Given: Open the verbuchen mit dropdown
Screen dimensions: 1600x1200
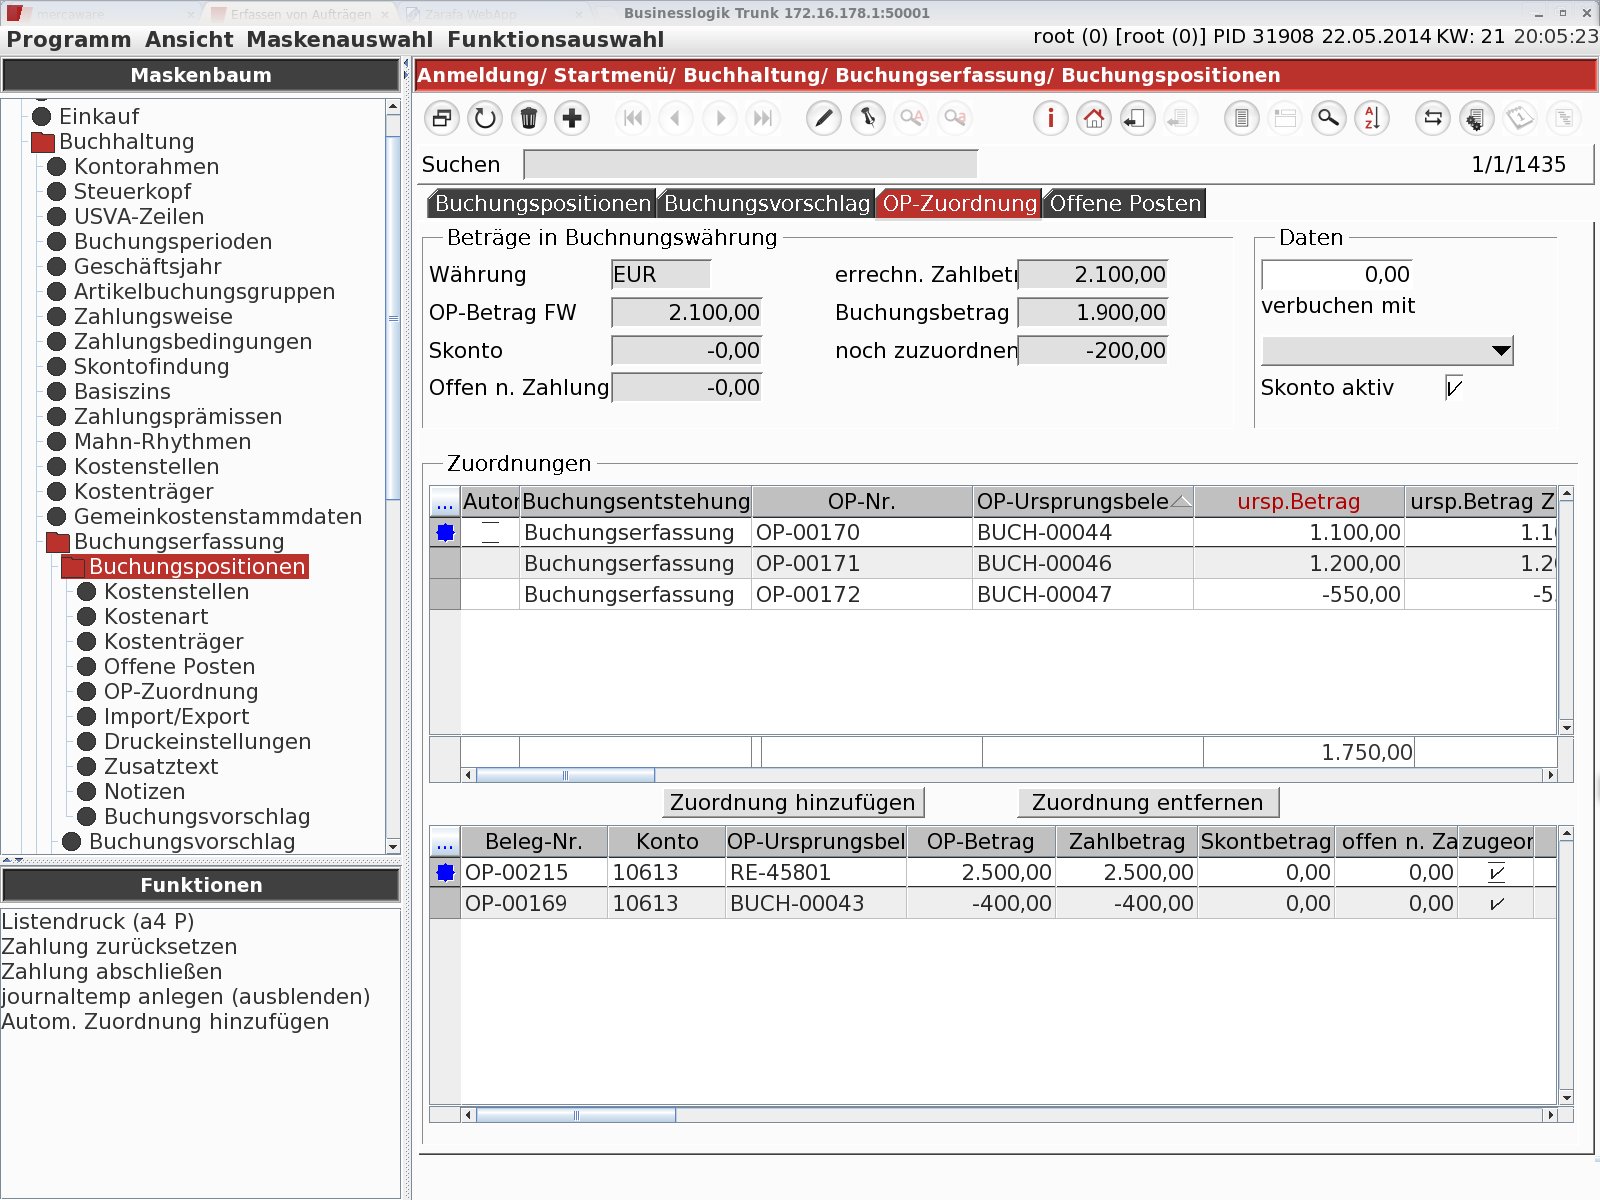Looking at the screenshot, I should (x=1387, y=351).
